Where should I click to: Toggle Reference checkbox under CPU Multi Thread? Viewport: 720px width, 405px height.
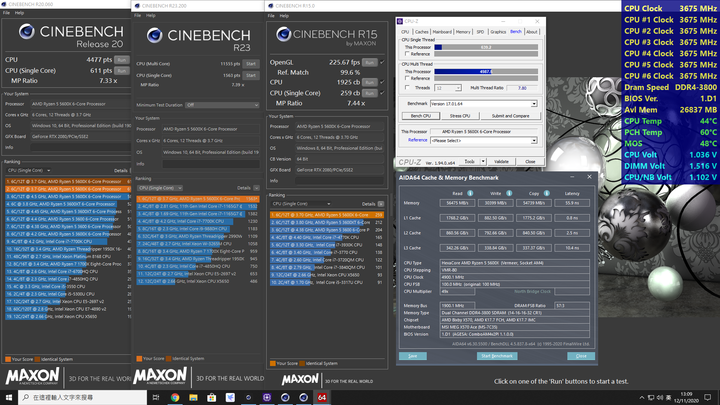coord(407,78)
